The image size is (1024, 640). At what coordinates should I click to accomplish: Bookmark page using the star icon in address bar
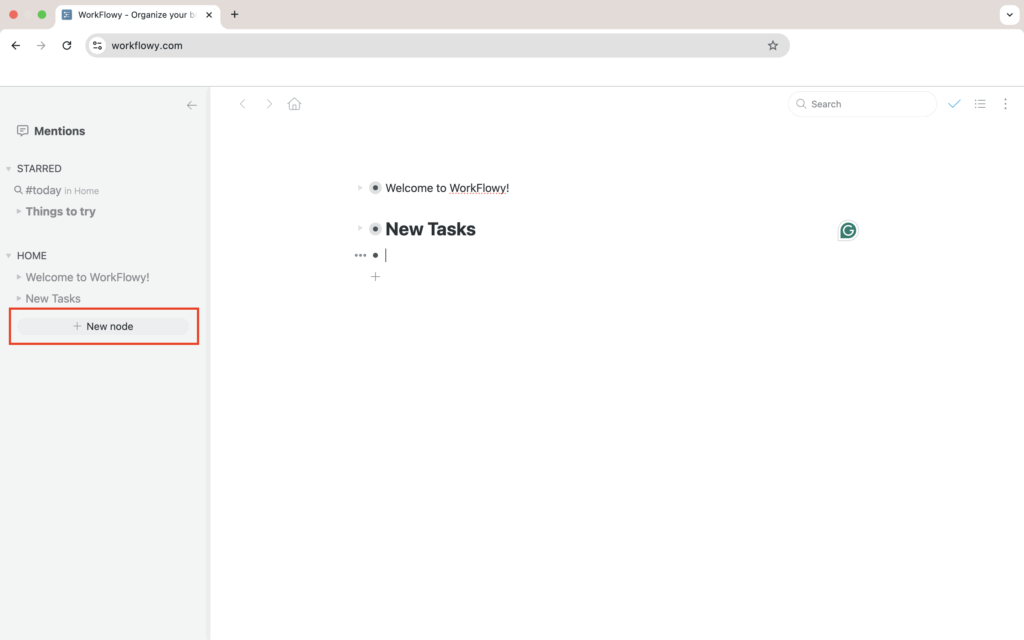pyautogui.click(x=772, y=45)
